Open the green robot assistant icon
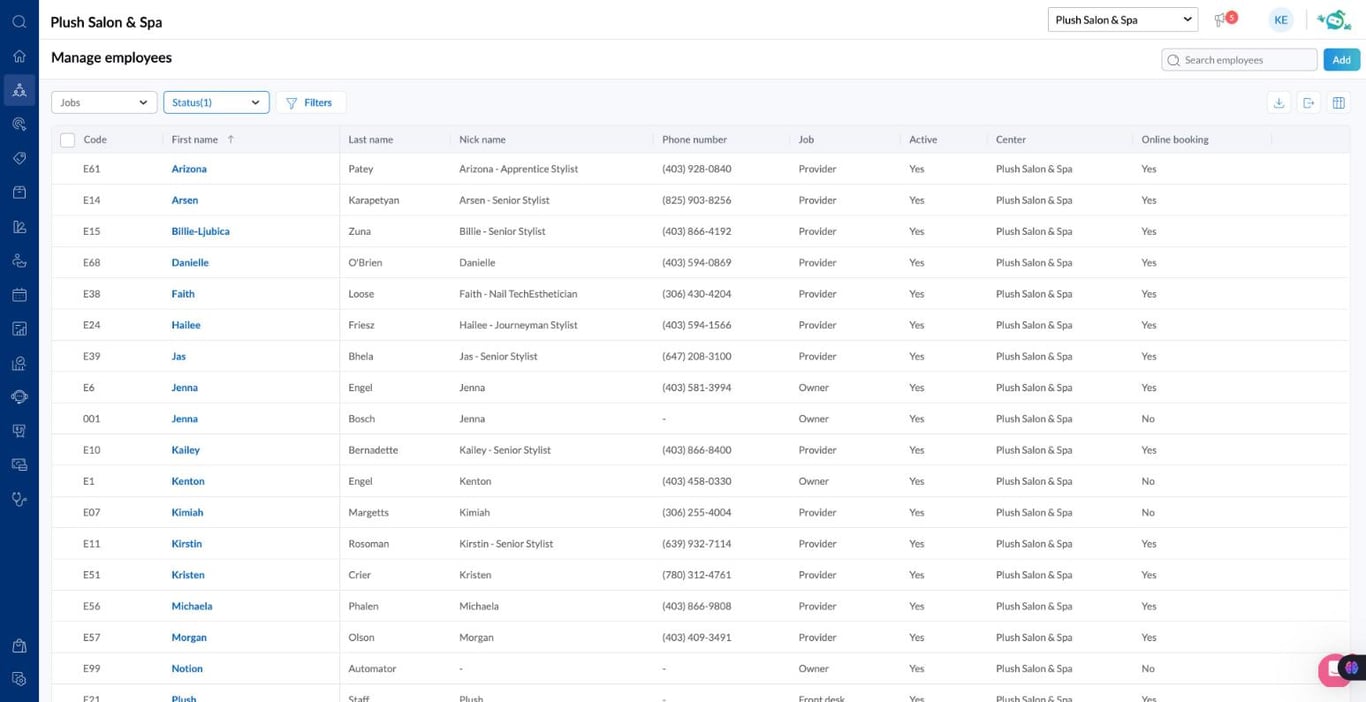The image size is (1366, 702). point(1333,20)
